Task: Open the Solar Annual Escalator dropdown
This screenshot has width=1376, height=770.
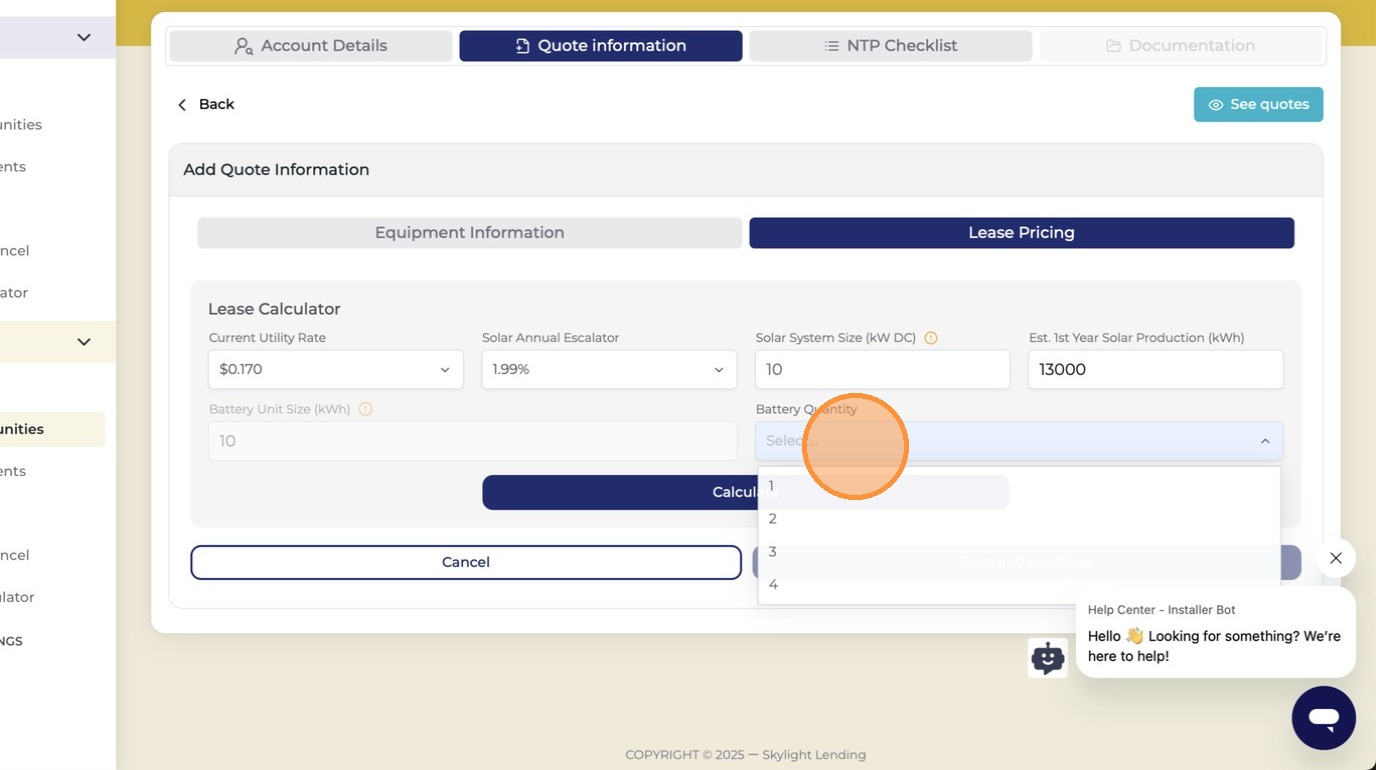Action: click(x=609, y=370)
